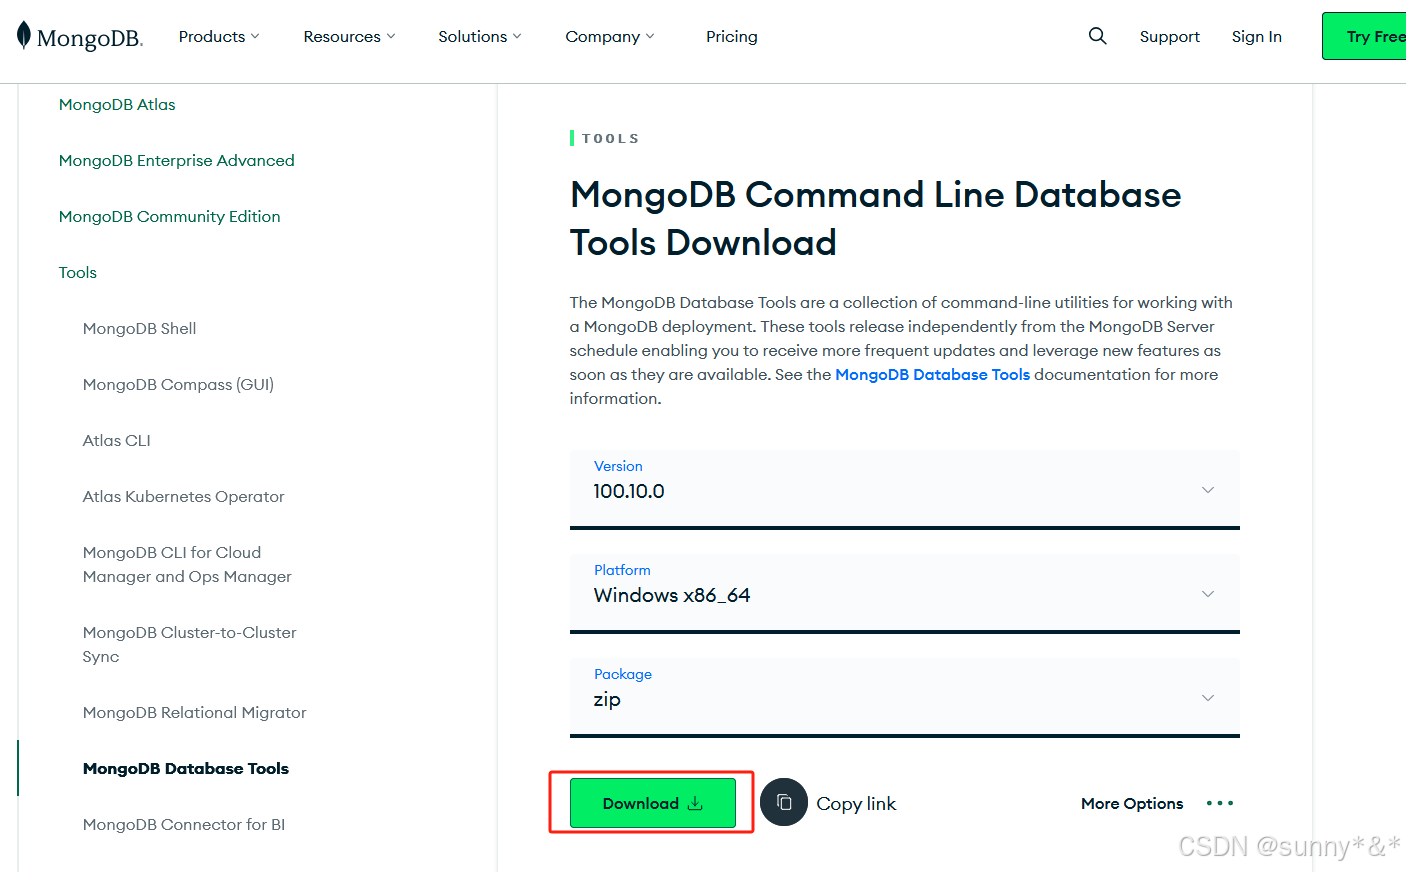The width and height of the screenshot is (1406, 872).
Task: Open the Company menu
Action: click(610, 36)
